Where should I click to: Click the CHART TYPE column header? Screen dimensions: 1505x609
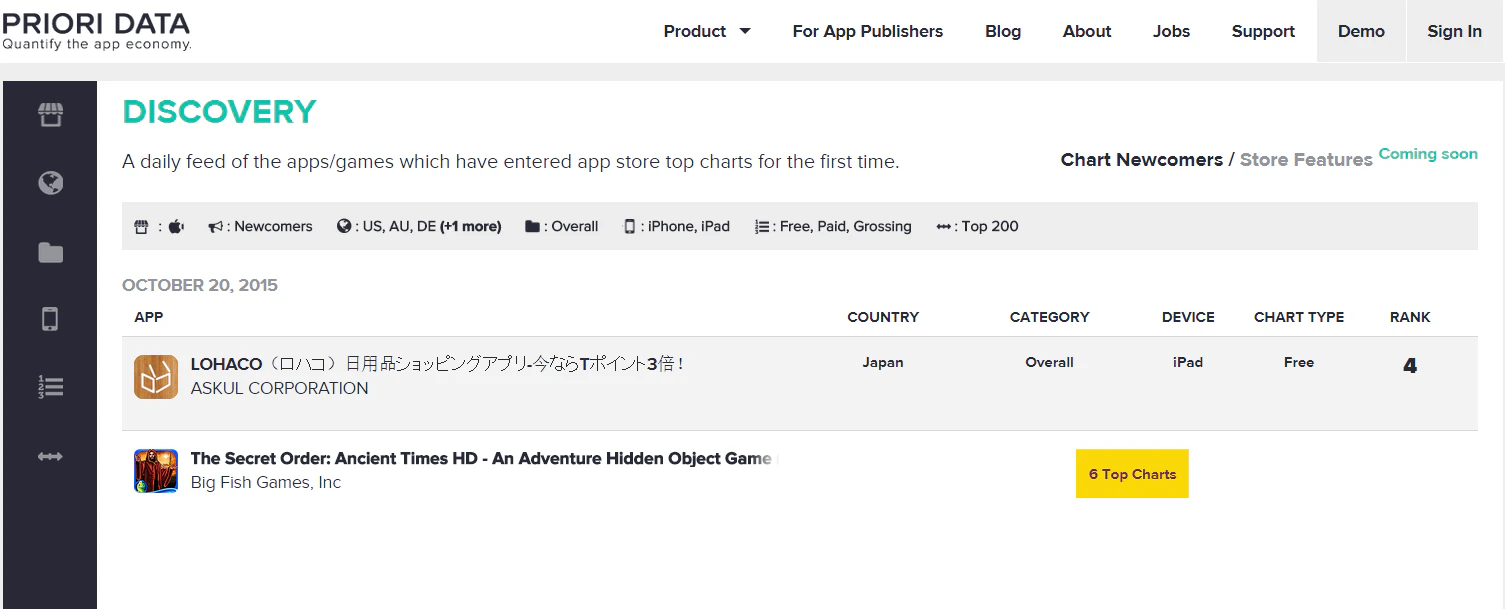[1299, 317]
